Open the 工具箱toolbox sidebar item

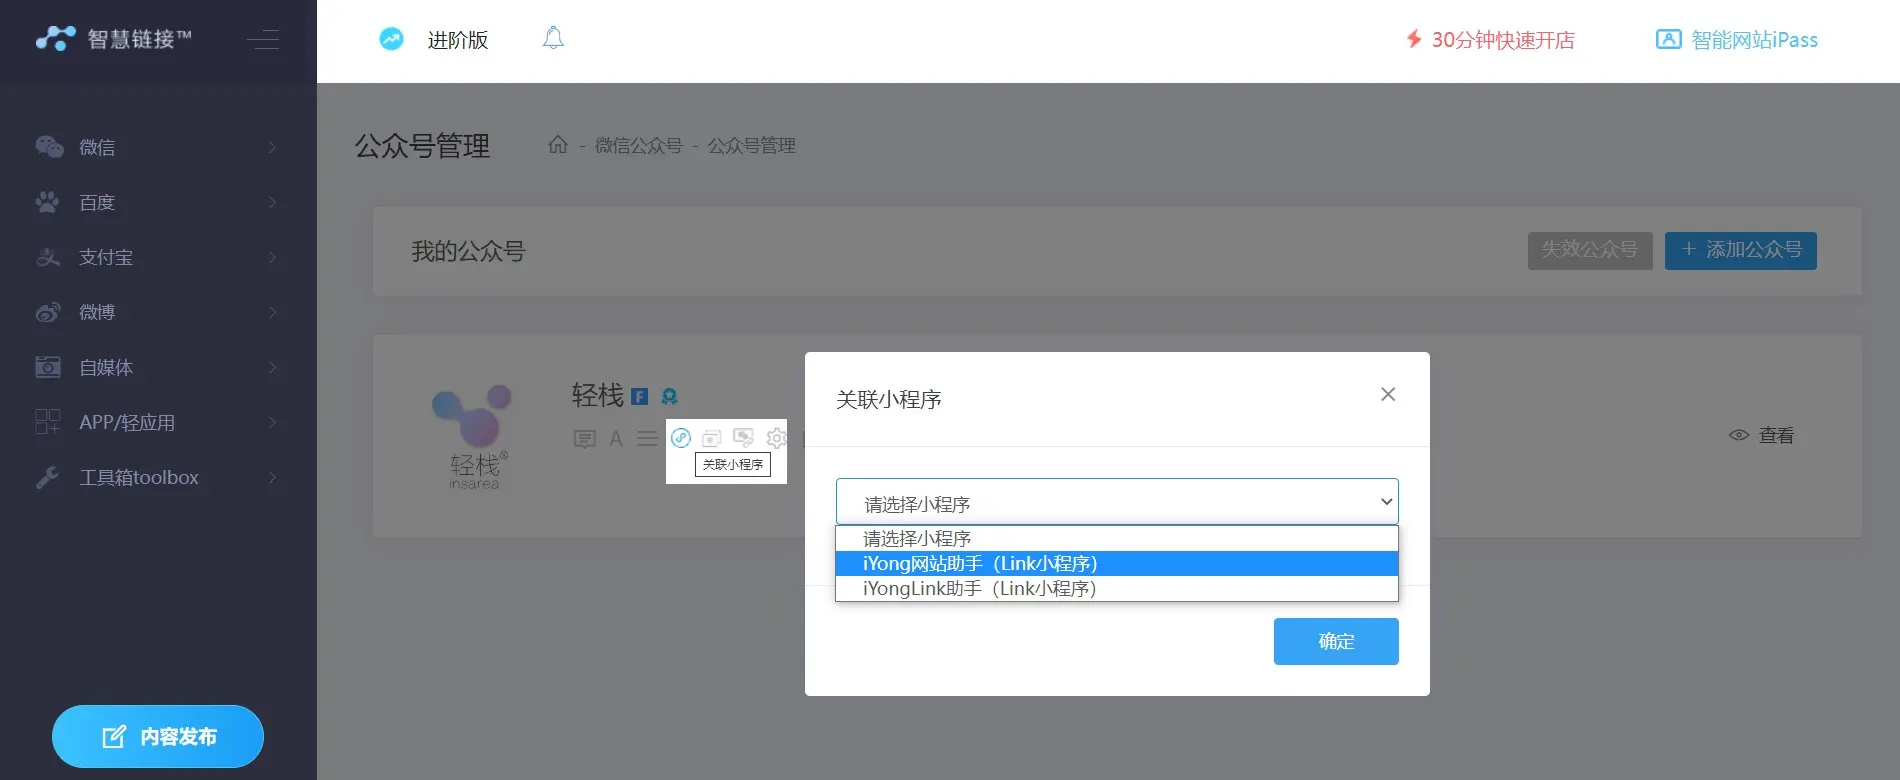(x=157, y=478)
